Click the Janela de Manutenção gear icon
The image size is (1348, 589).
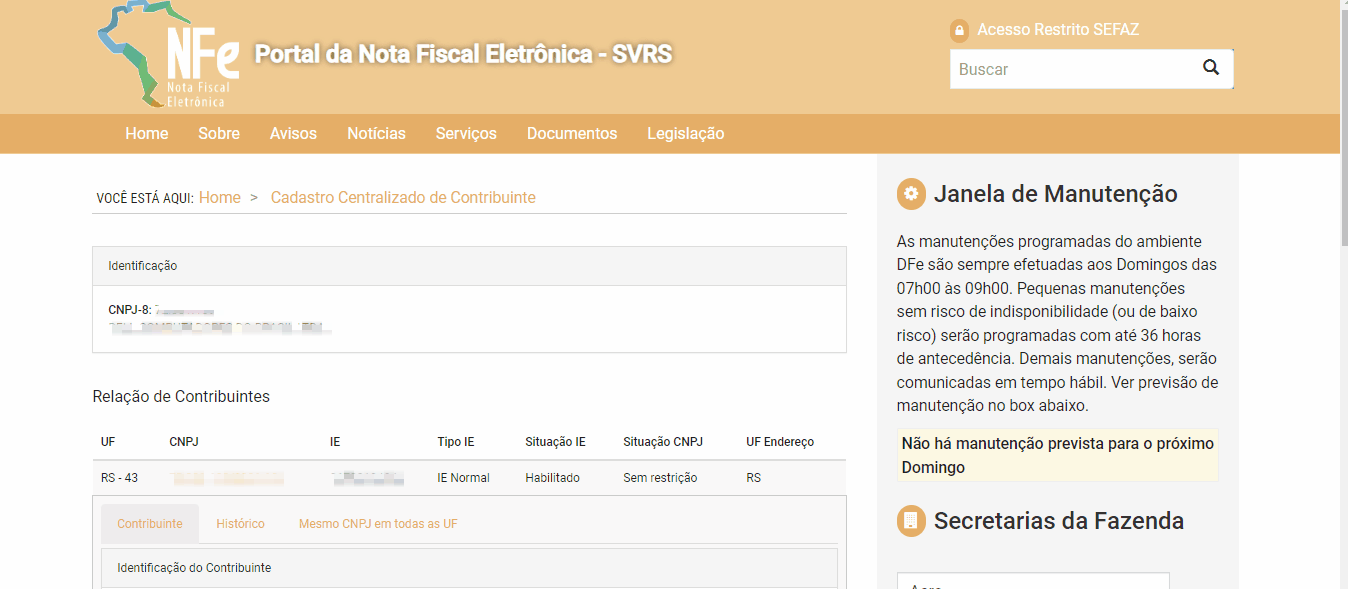[911, 194]
